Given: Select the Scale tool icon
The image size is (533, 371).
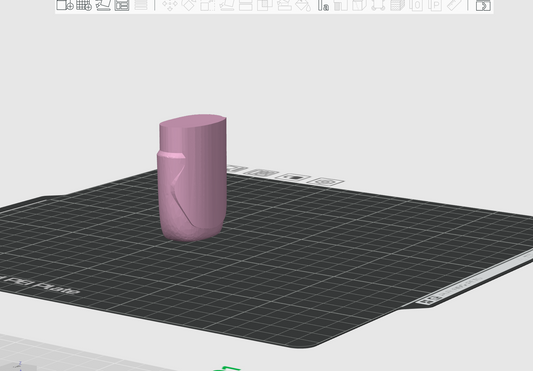Looking at the screenshot, I should tap(207, 5).
